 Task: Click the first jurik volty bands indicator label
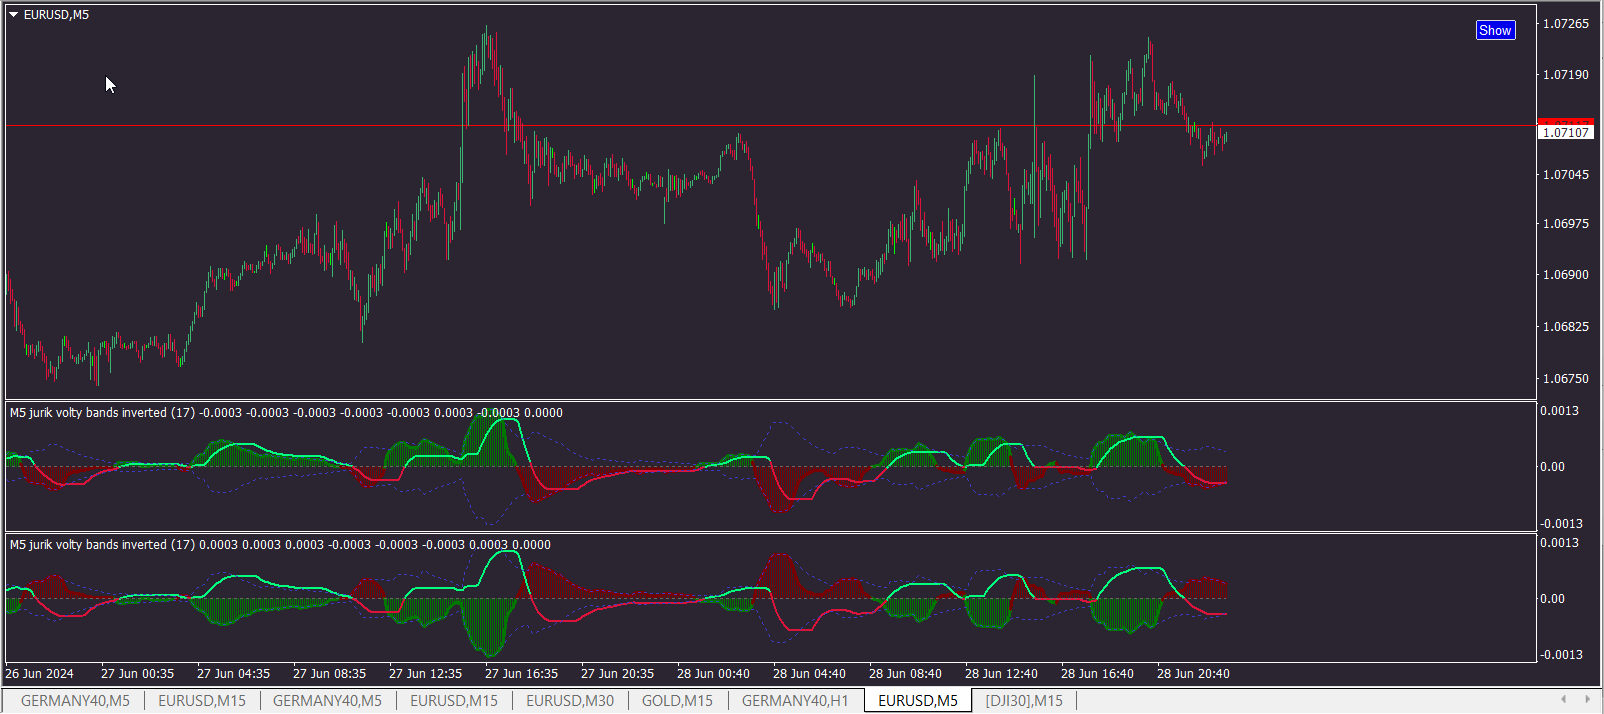286,412
